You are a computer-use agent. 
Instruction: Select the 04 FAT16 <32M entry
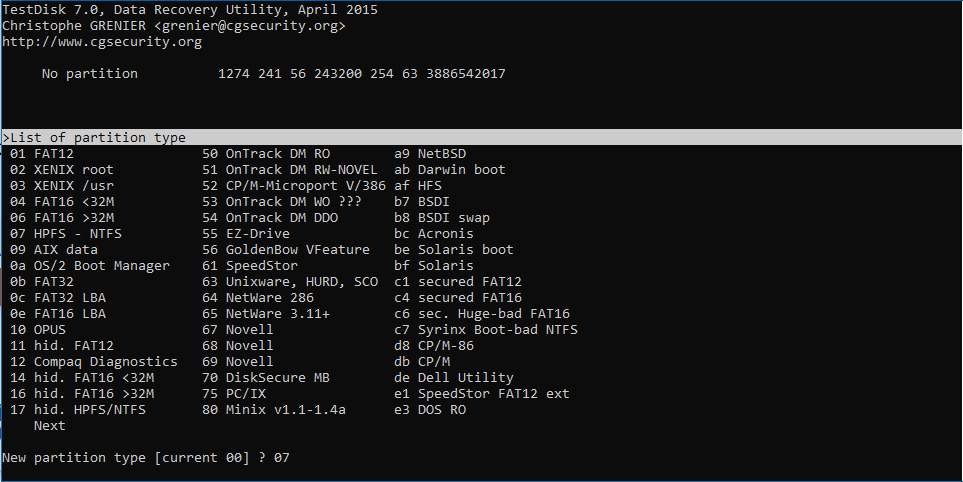(61, 201)
